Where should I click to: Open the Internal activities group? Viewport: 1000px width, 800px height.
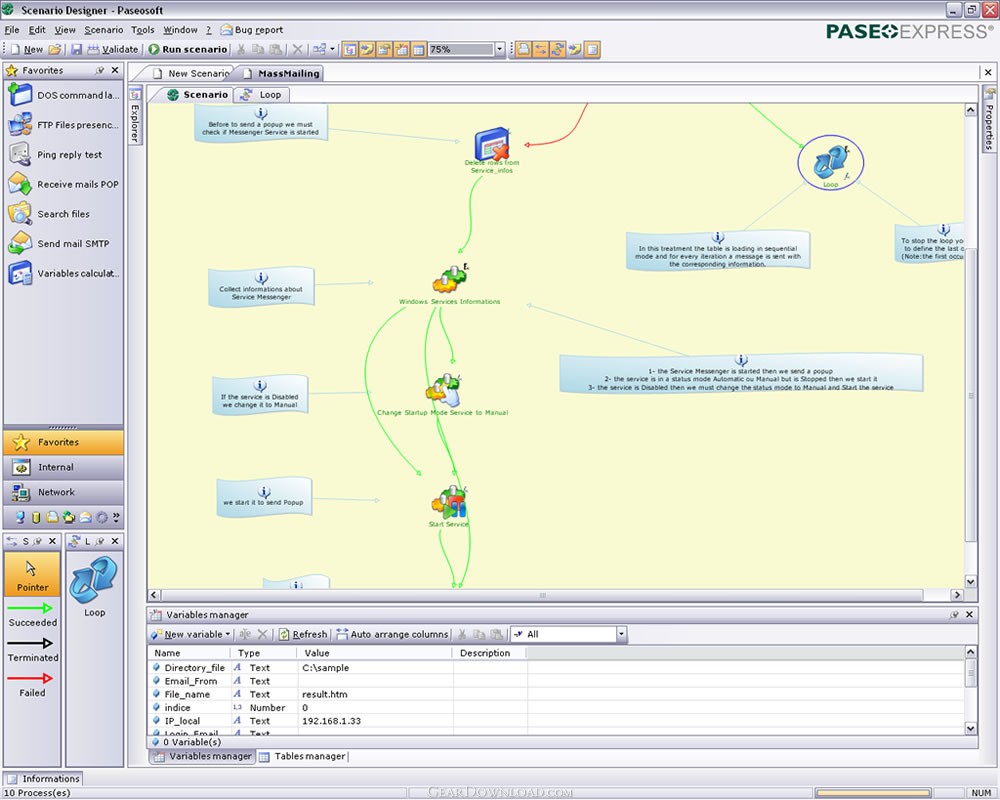63,467
